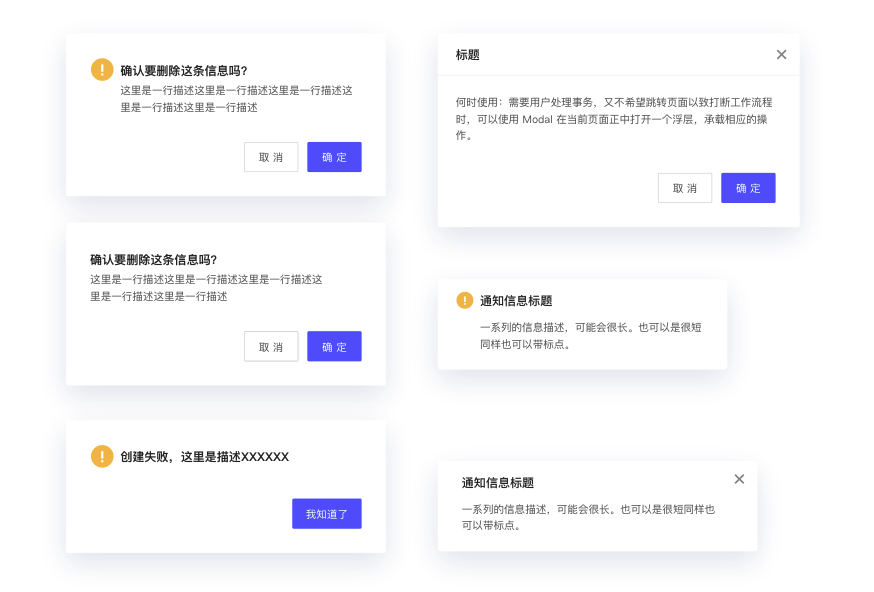874x592 pixels.
Task: Click description text in notification with close X
Action: [x=588, y=516]
